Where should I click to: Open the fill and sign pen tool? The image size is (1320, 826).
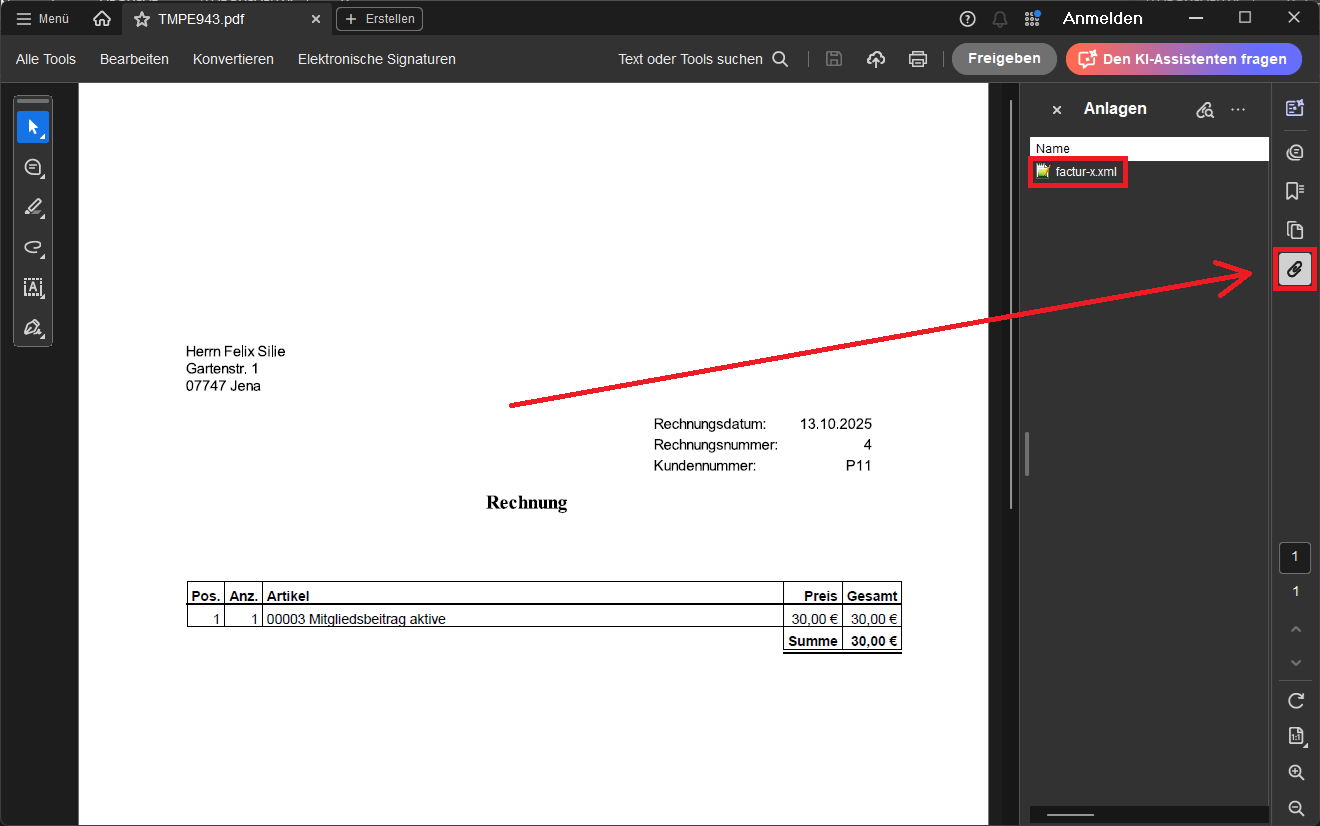pyautogui.click(x=33, y=328)
